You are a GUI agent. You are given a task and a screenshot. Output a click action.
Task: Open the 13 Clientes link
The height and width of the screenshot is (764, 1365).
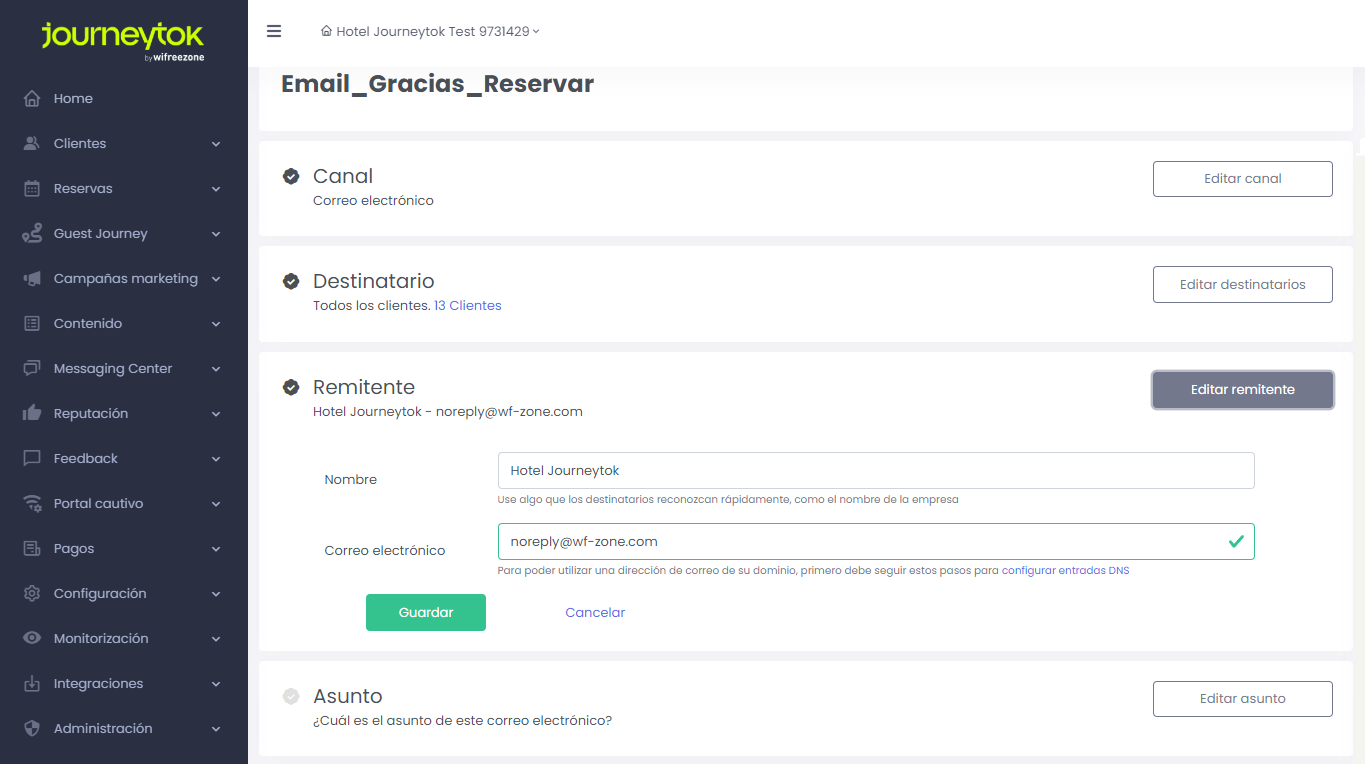(467, 305)
